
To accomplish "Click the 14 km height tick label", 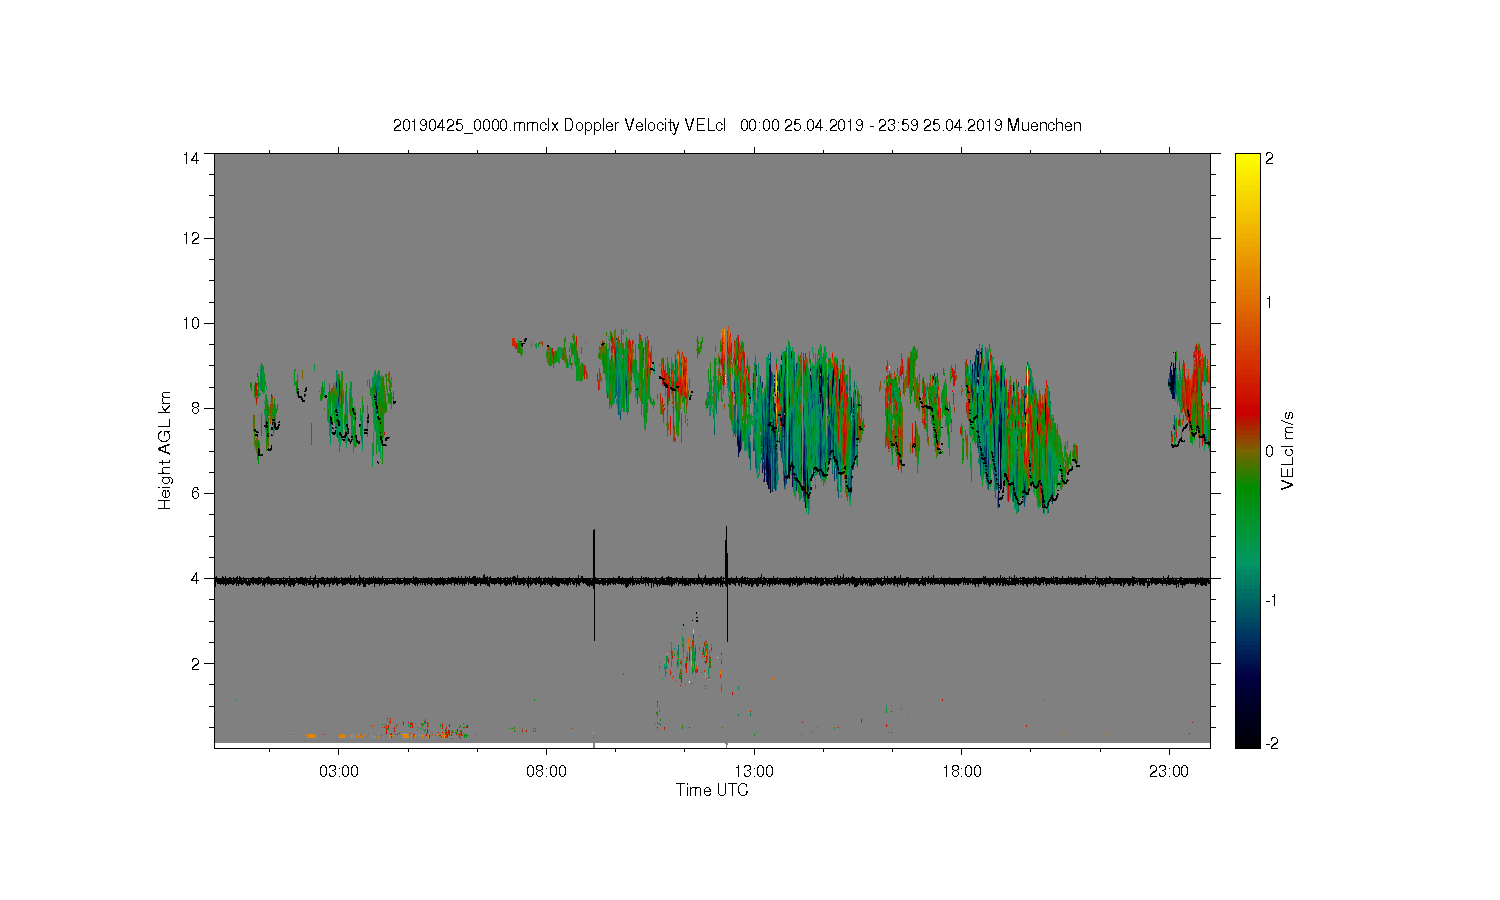I will pos(191,158).
